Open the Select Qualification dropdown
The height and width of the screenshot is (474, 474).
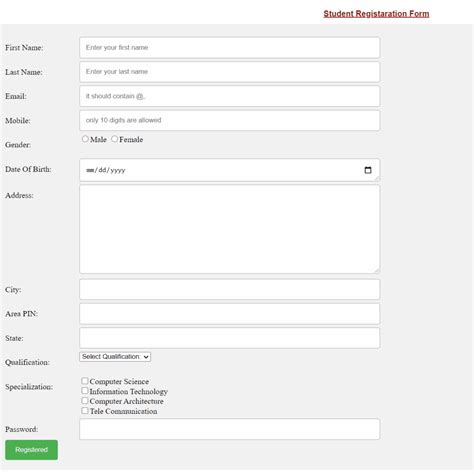(x=115, y=357)
